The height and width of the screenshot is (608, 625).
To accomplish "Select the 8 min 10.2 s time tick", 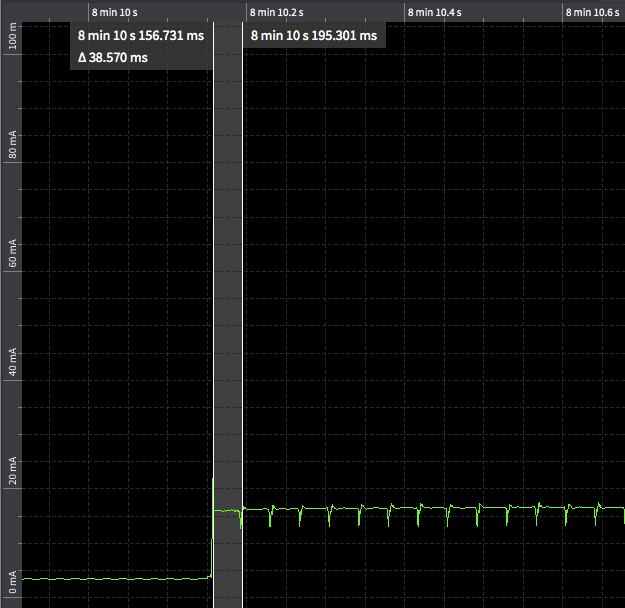I will 276,12.
